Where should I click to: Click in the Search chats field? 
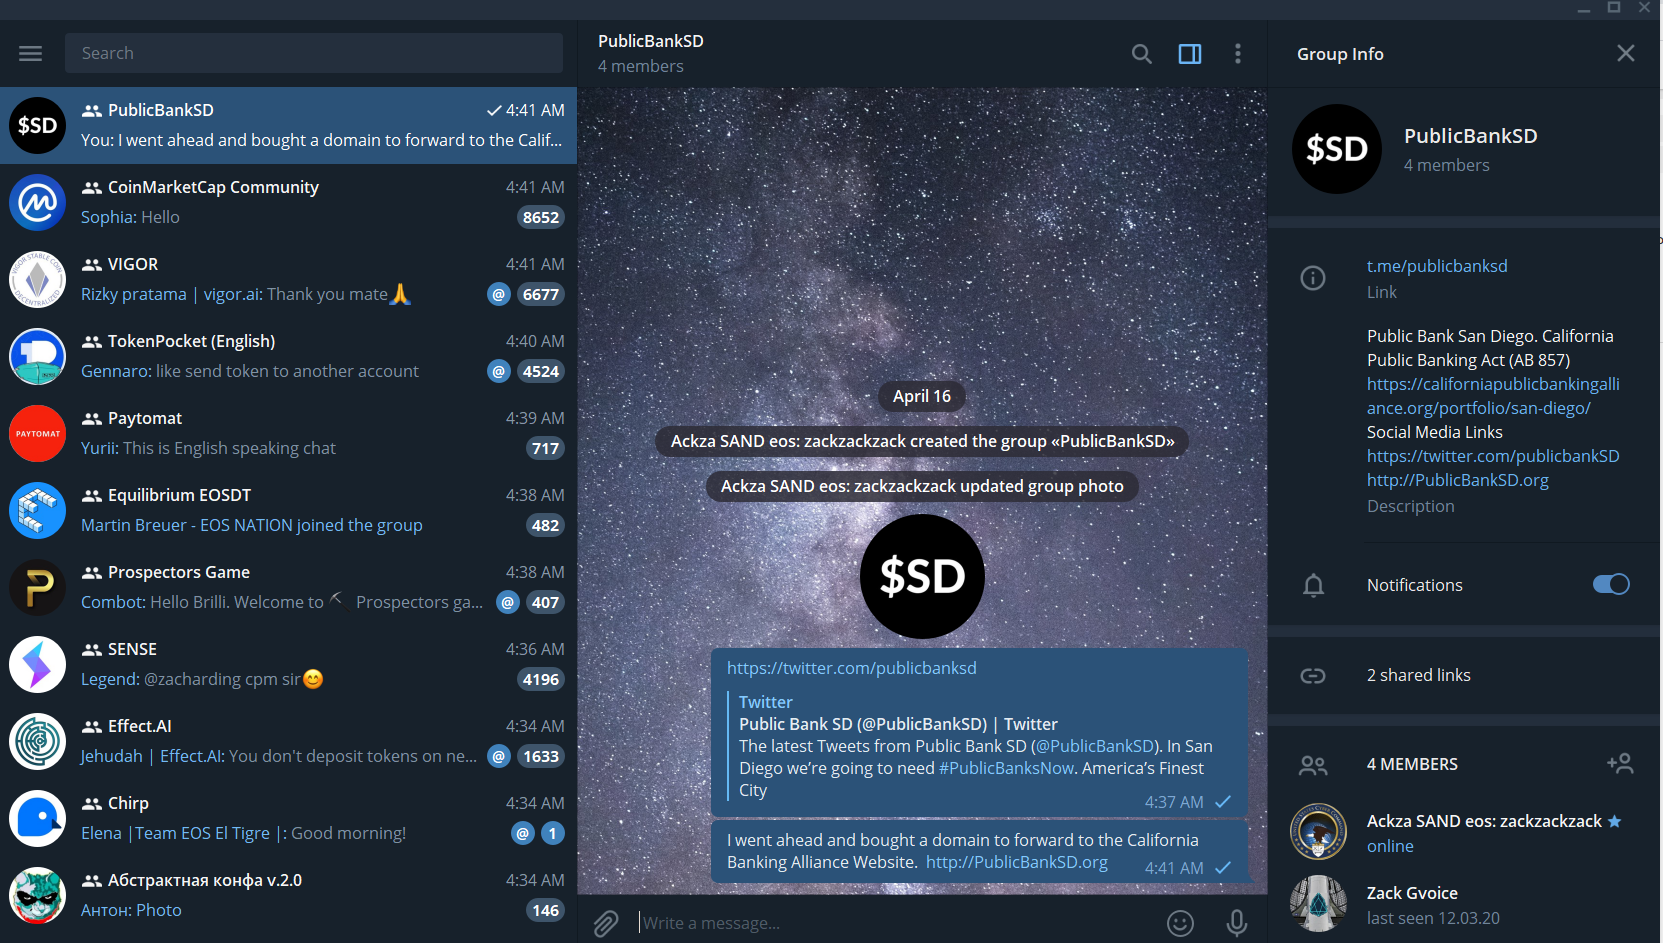click(314, 53)
